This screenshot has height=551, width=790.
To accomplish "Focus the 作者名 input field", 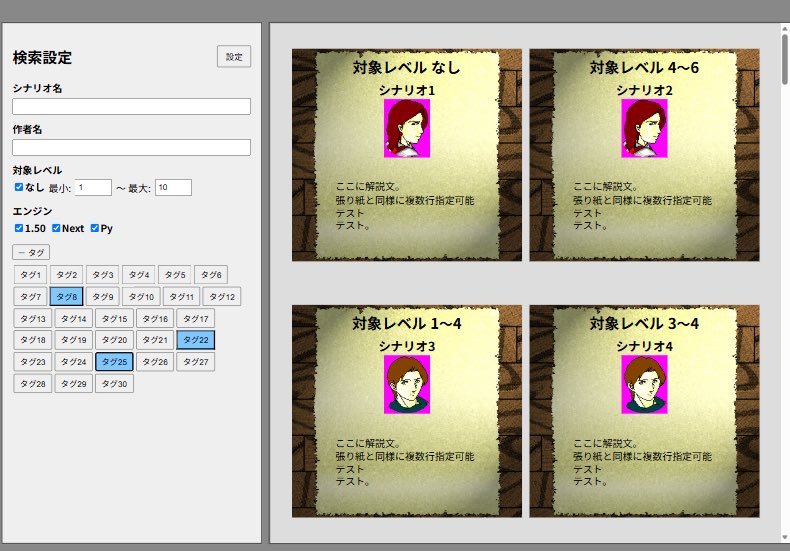I will coord(131,148).
